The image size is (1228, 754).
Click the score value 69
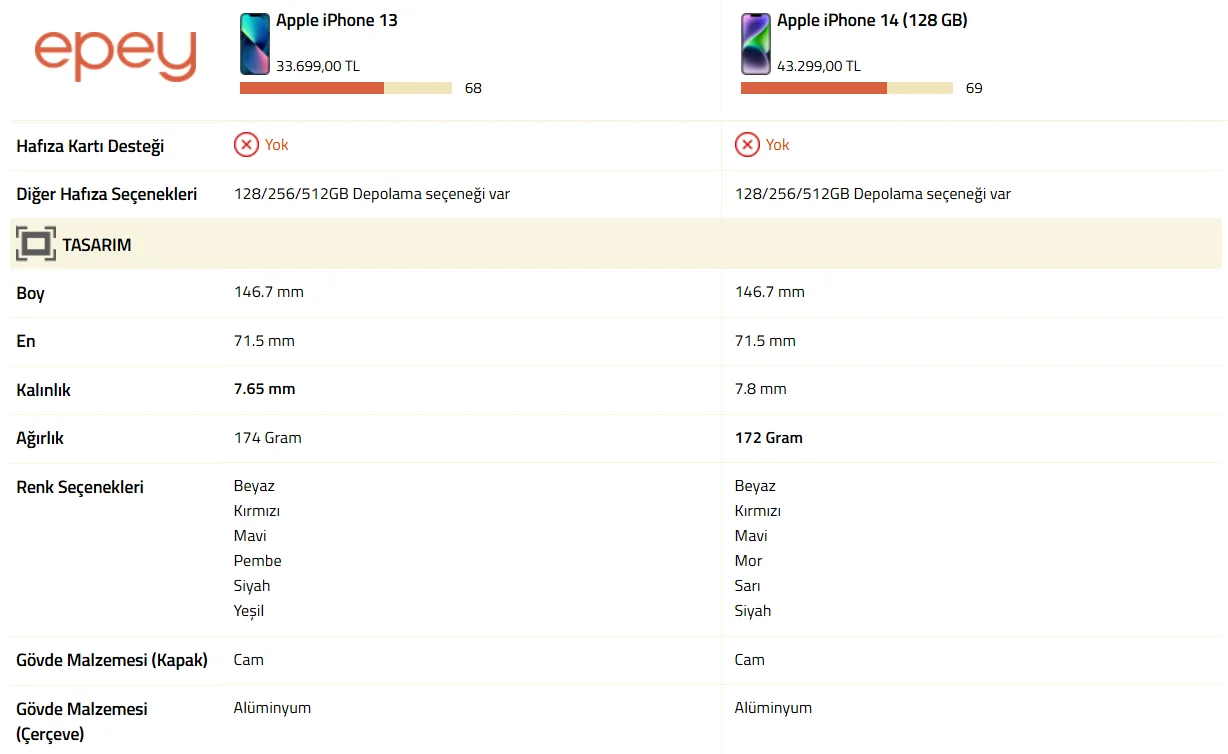point(974,88)
